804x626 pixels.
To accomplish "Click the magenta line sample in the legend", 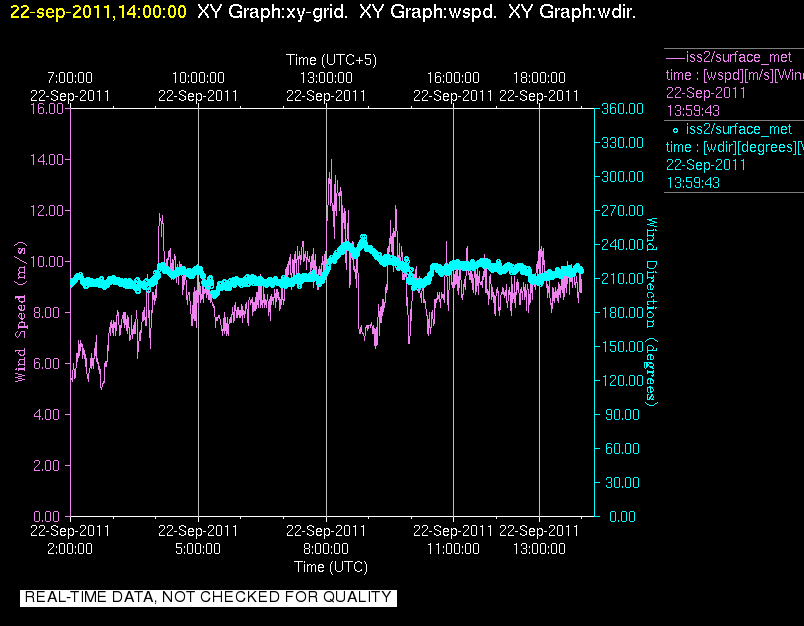I will click(675, 57).
